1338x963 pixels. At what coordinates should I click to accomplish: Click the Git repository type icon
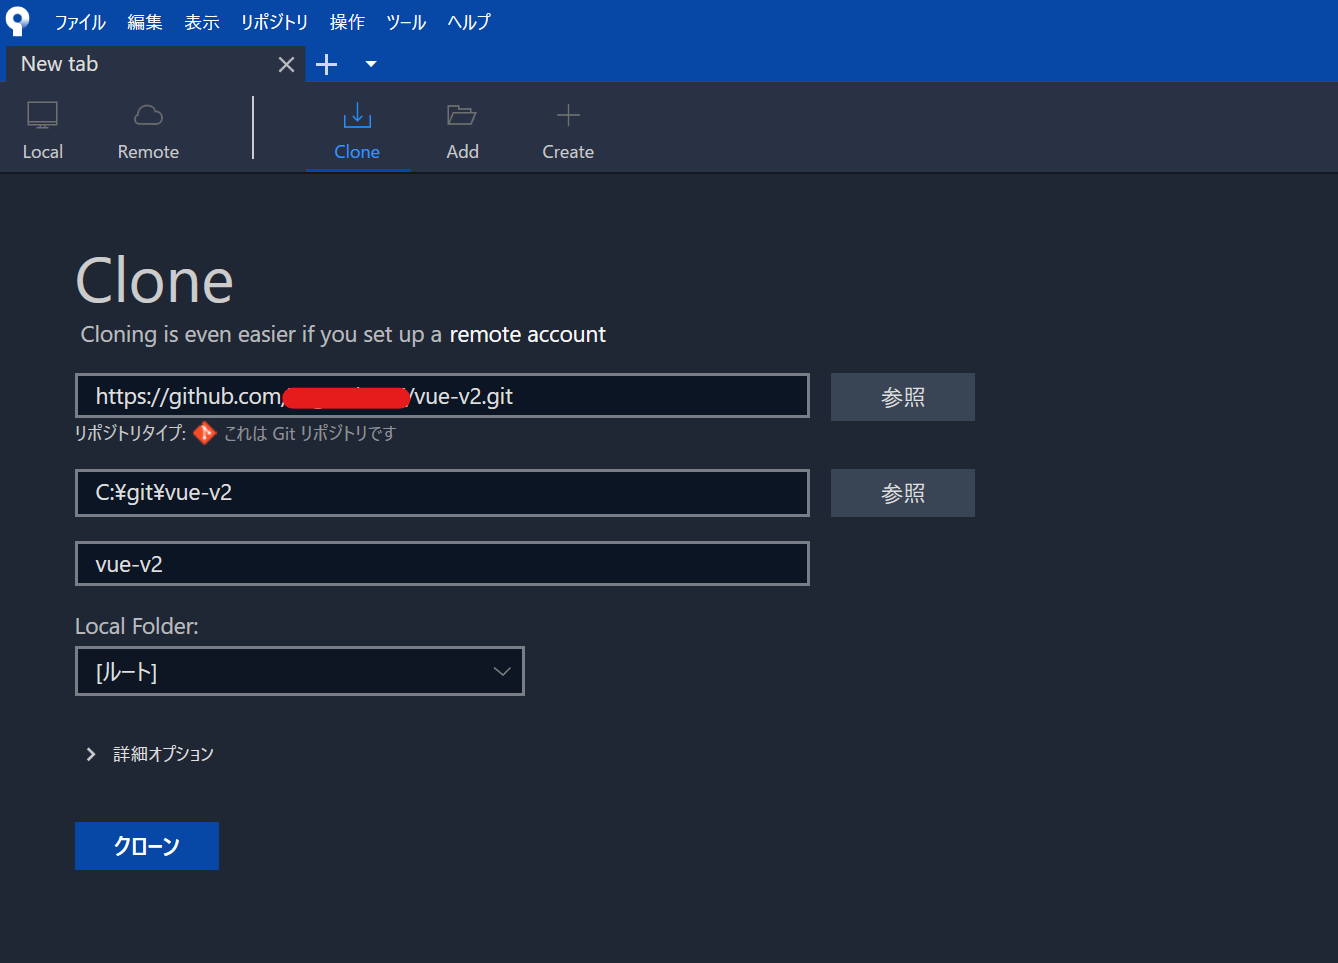(x=205, y=433)
